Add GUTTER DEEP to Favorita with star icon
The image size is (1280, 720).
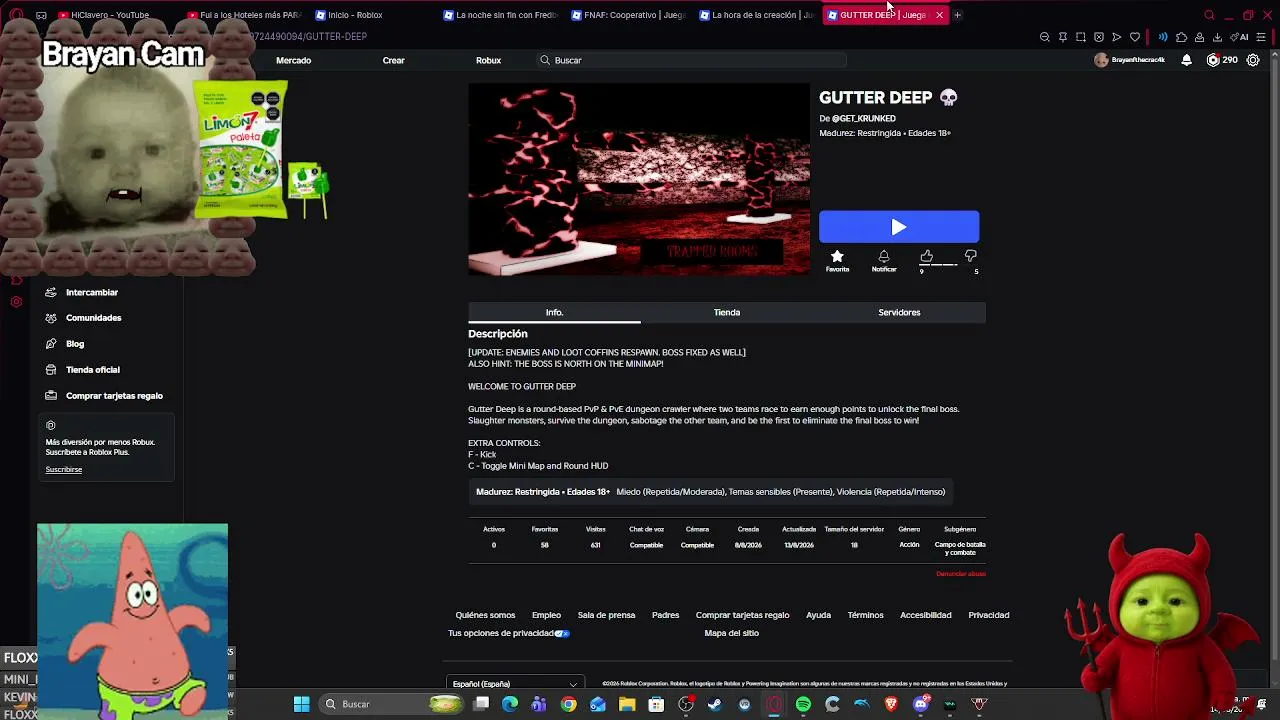tap(837, 257)
